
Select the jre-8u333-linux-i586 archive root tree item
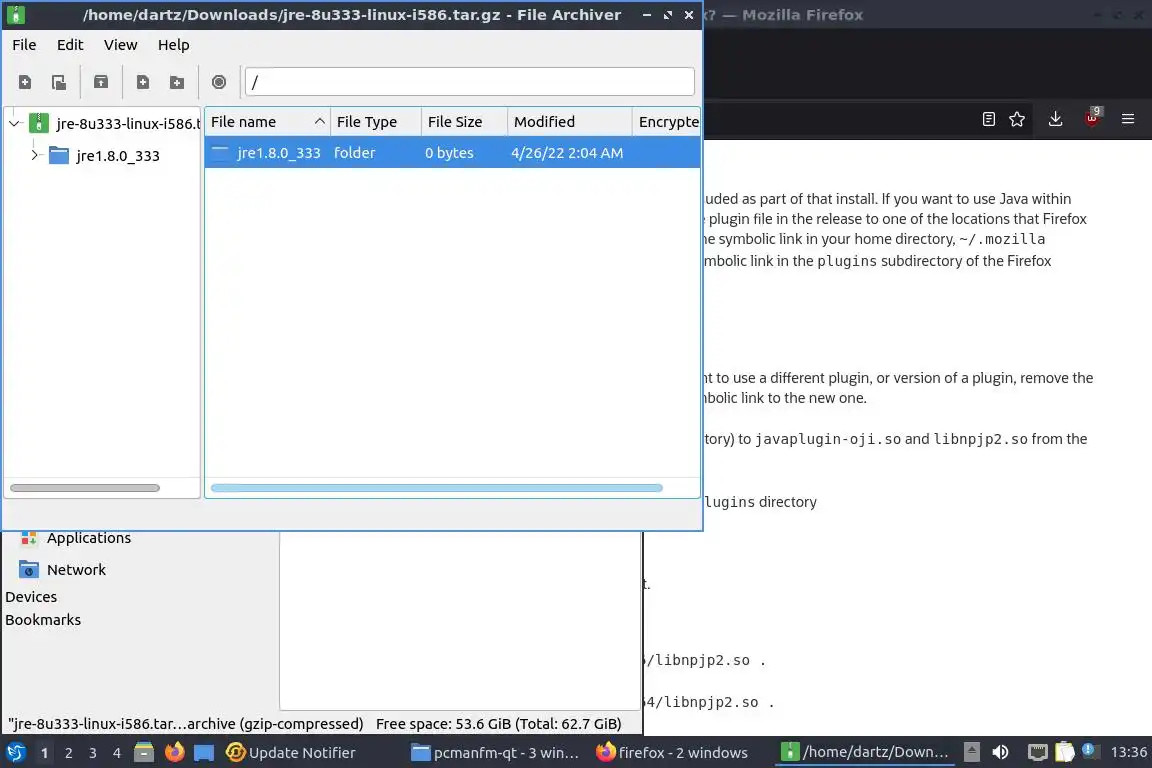tap(115, 123)
